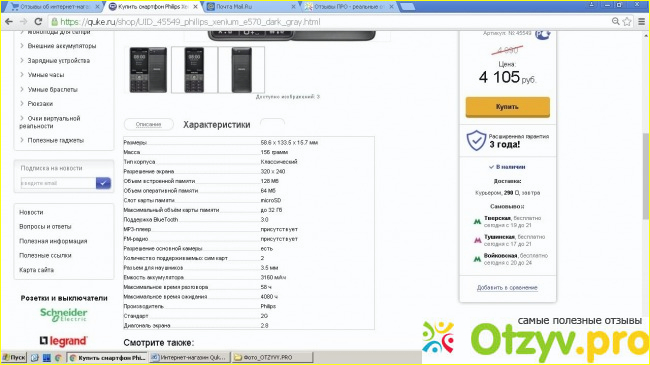Click the browser back arrow
Viewport: 650px width, 365px height.
(9, 22)
